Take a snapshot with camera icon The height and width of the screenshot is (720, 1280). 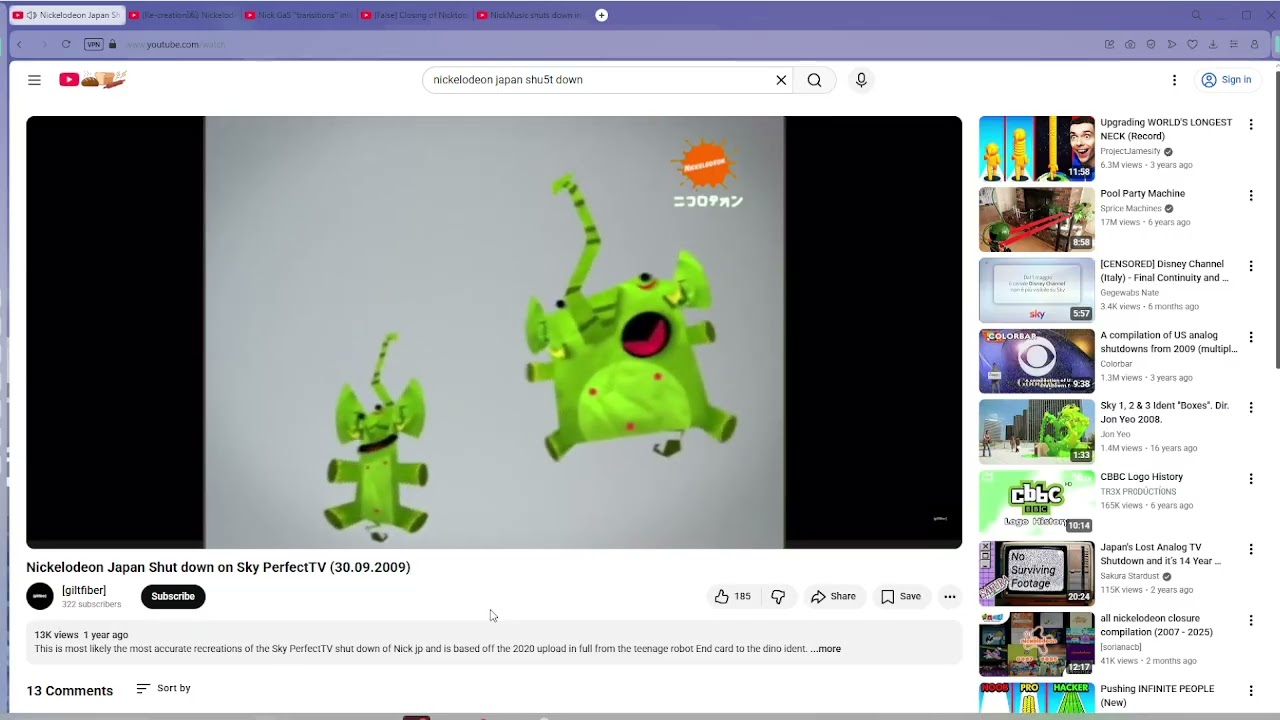coord(1130,44)
